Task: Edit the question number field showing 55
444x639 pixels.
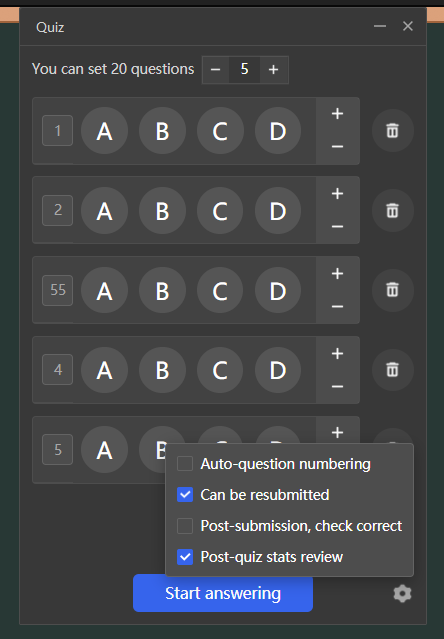Action: pyautogui.click(x=57, y=290)
